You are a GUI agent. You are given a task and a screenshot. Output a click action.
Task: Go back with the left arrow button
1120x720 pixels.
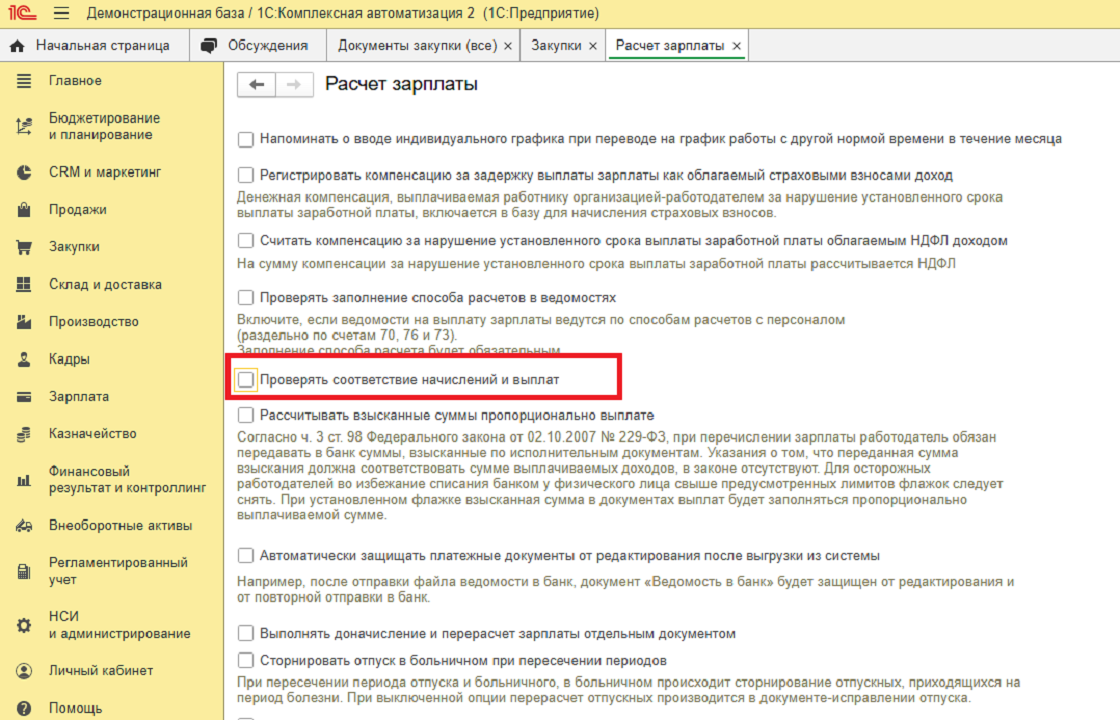pos(256,85)
